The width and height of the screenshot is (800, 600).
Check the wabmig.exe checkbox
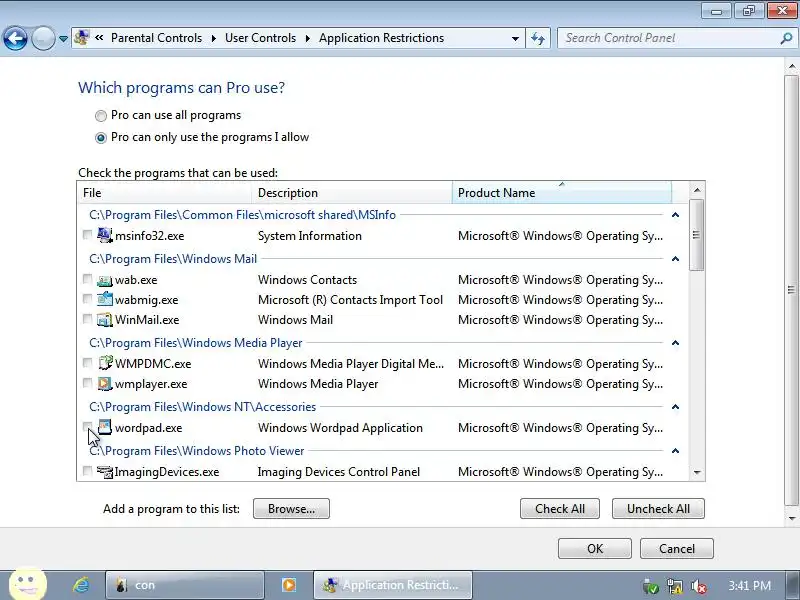point(87,298)
